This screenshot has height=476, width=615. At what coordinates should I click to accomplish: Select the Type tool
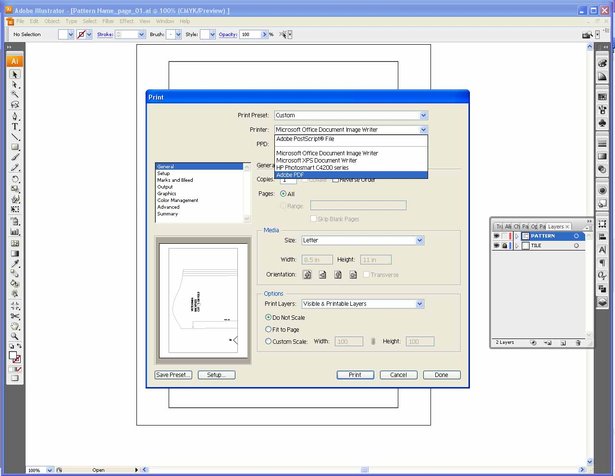[15, 127]
